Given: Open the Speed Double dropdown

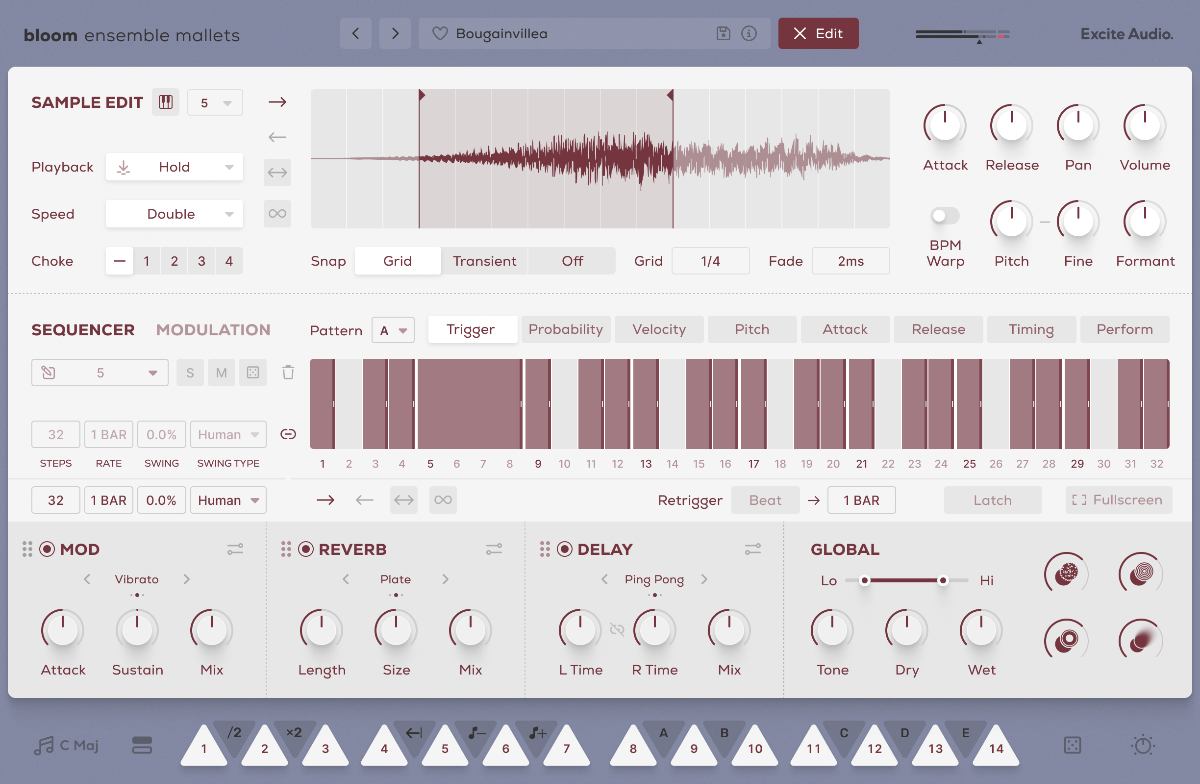Looking at the screenshot, I should pyautogui.click(x=174, y=214).
